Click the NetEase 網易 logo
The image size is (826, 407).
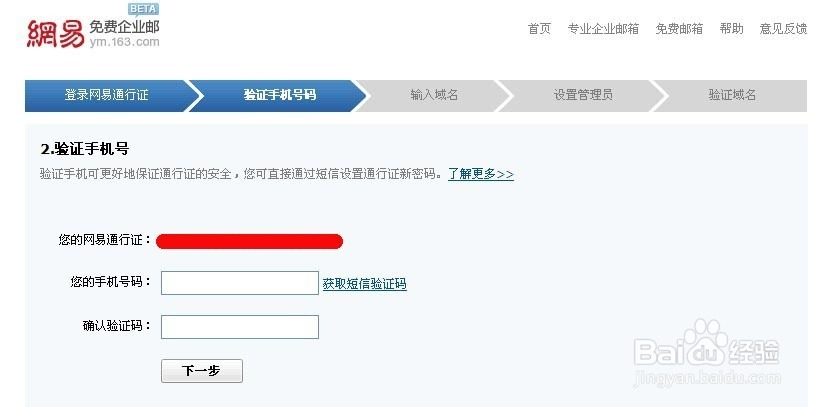tap(55, 34)
